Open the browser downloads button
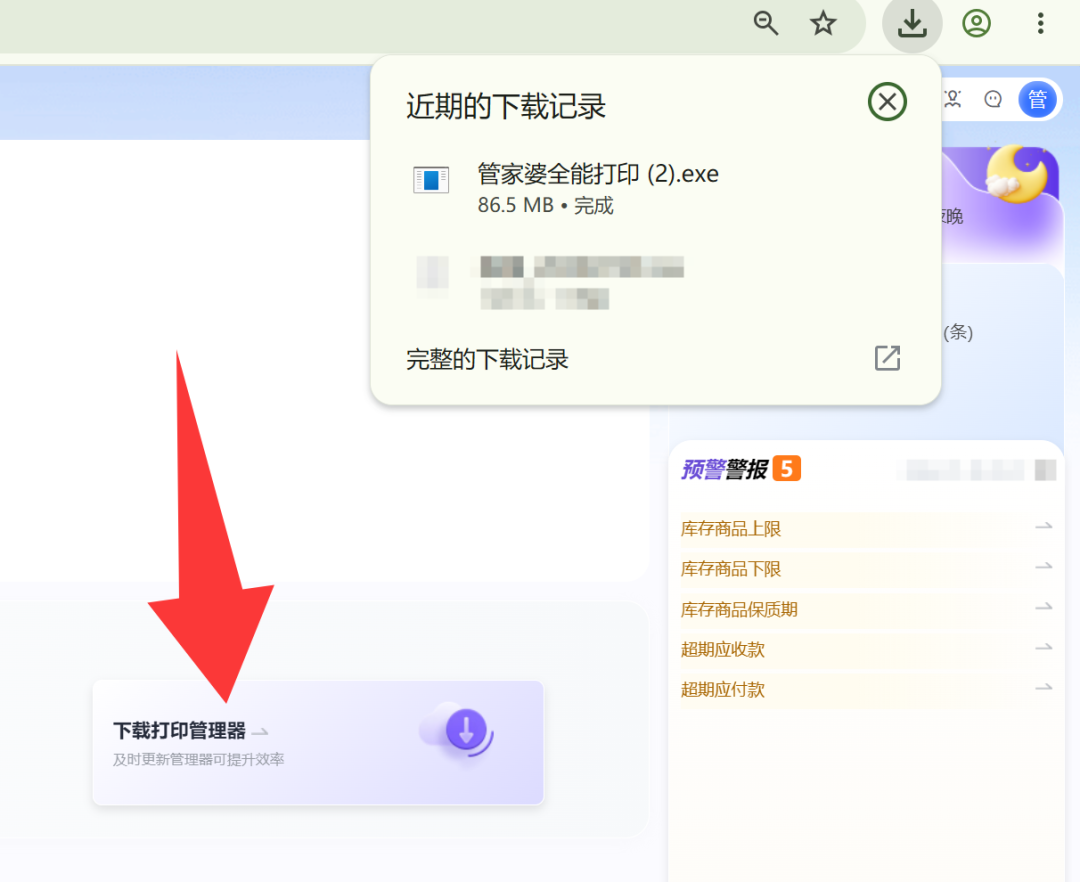This screenshot has height=882, width=1080. click(912, 24)
